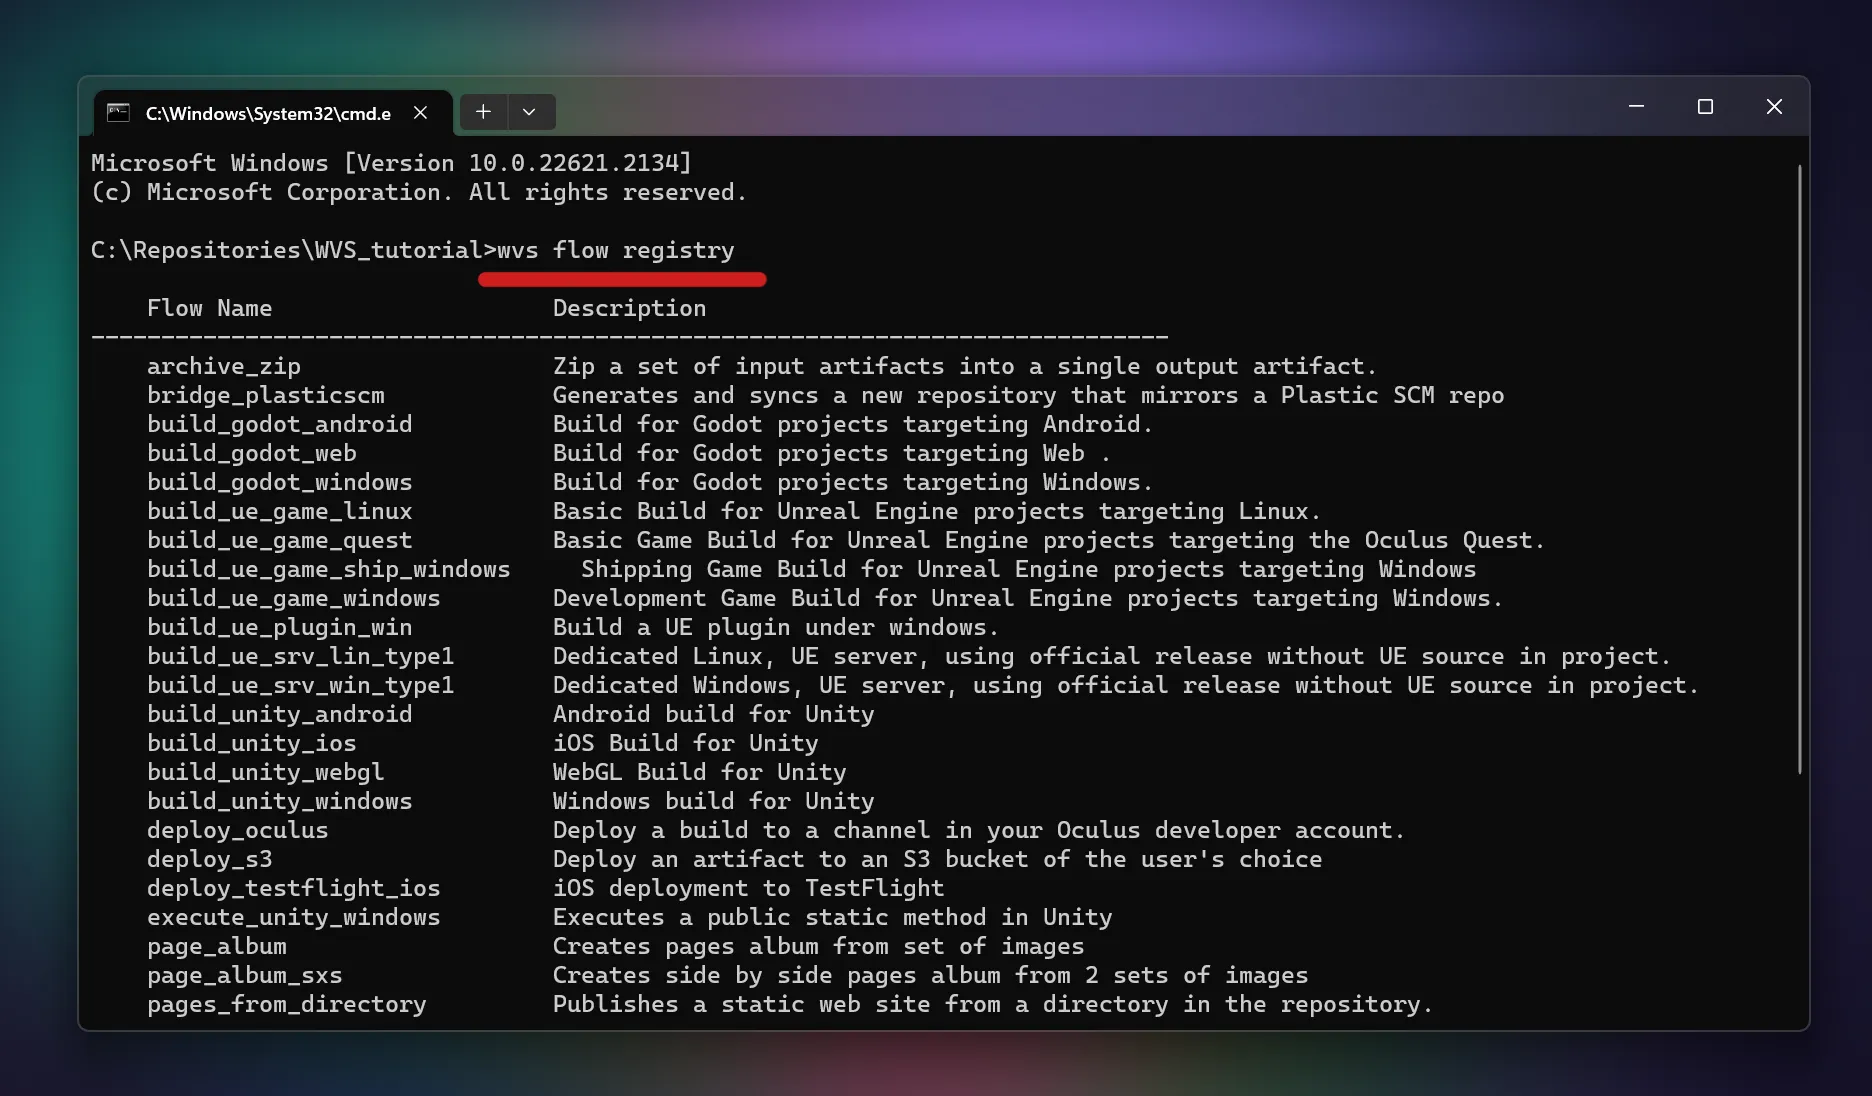Open the new tab profile dropdown chevron
The height and width of the screenshot is (1096, 1872).
[x=530, y=112]
